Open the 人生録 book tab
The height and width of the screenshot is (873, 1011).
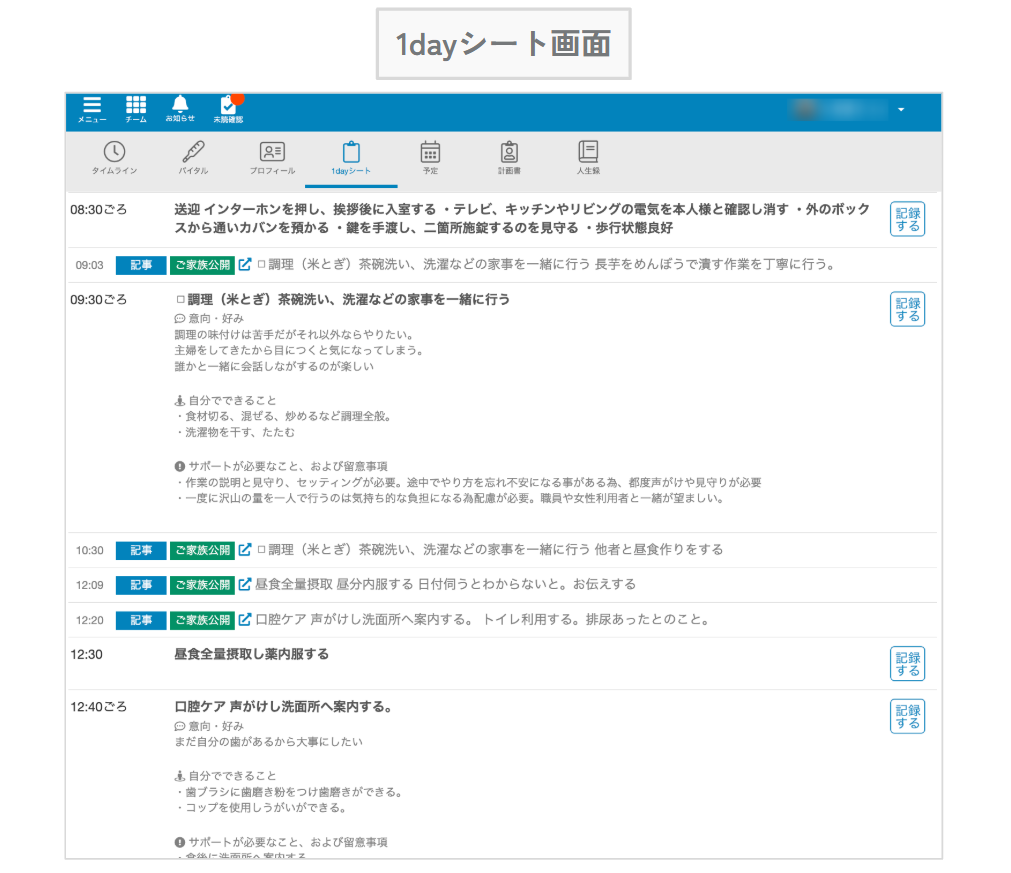tap(588, 157)
